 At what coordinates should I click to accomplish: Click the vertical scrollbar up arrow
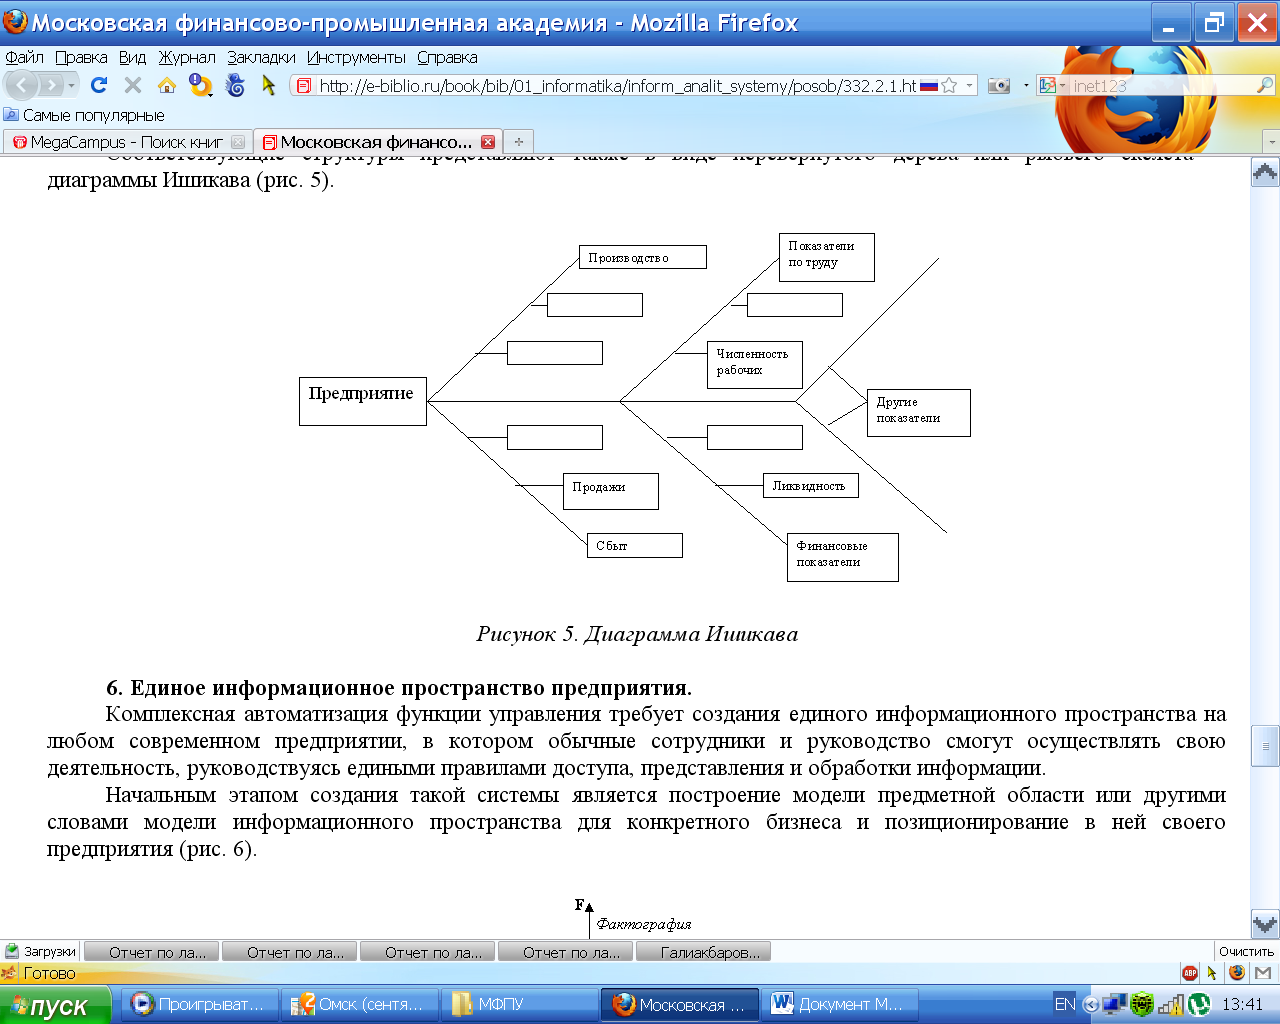1265,173
